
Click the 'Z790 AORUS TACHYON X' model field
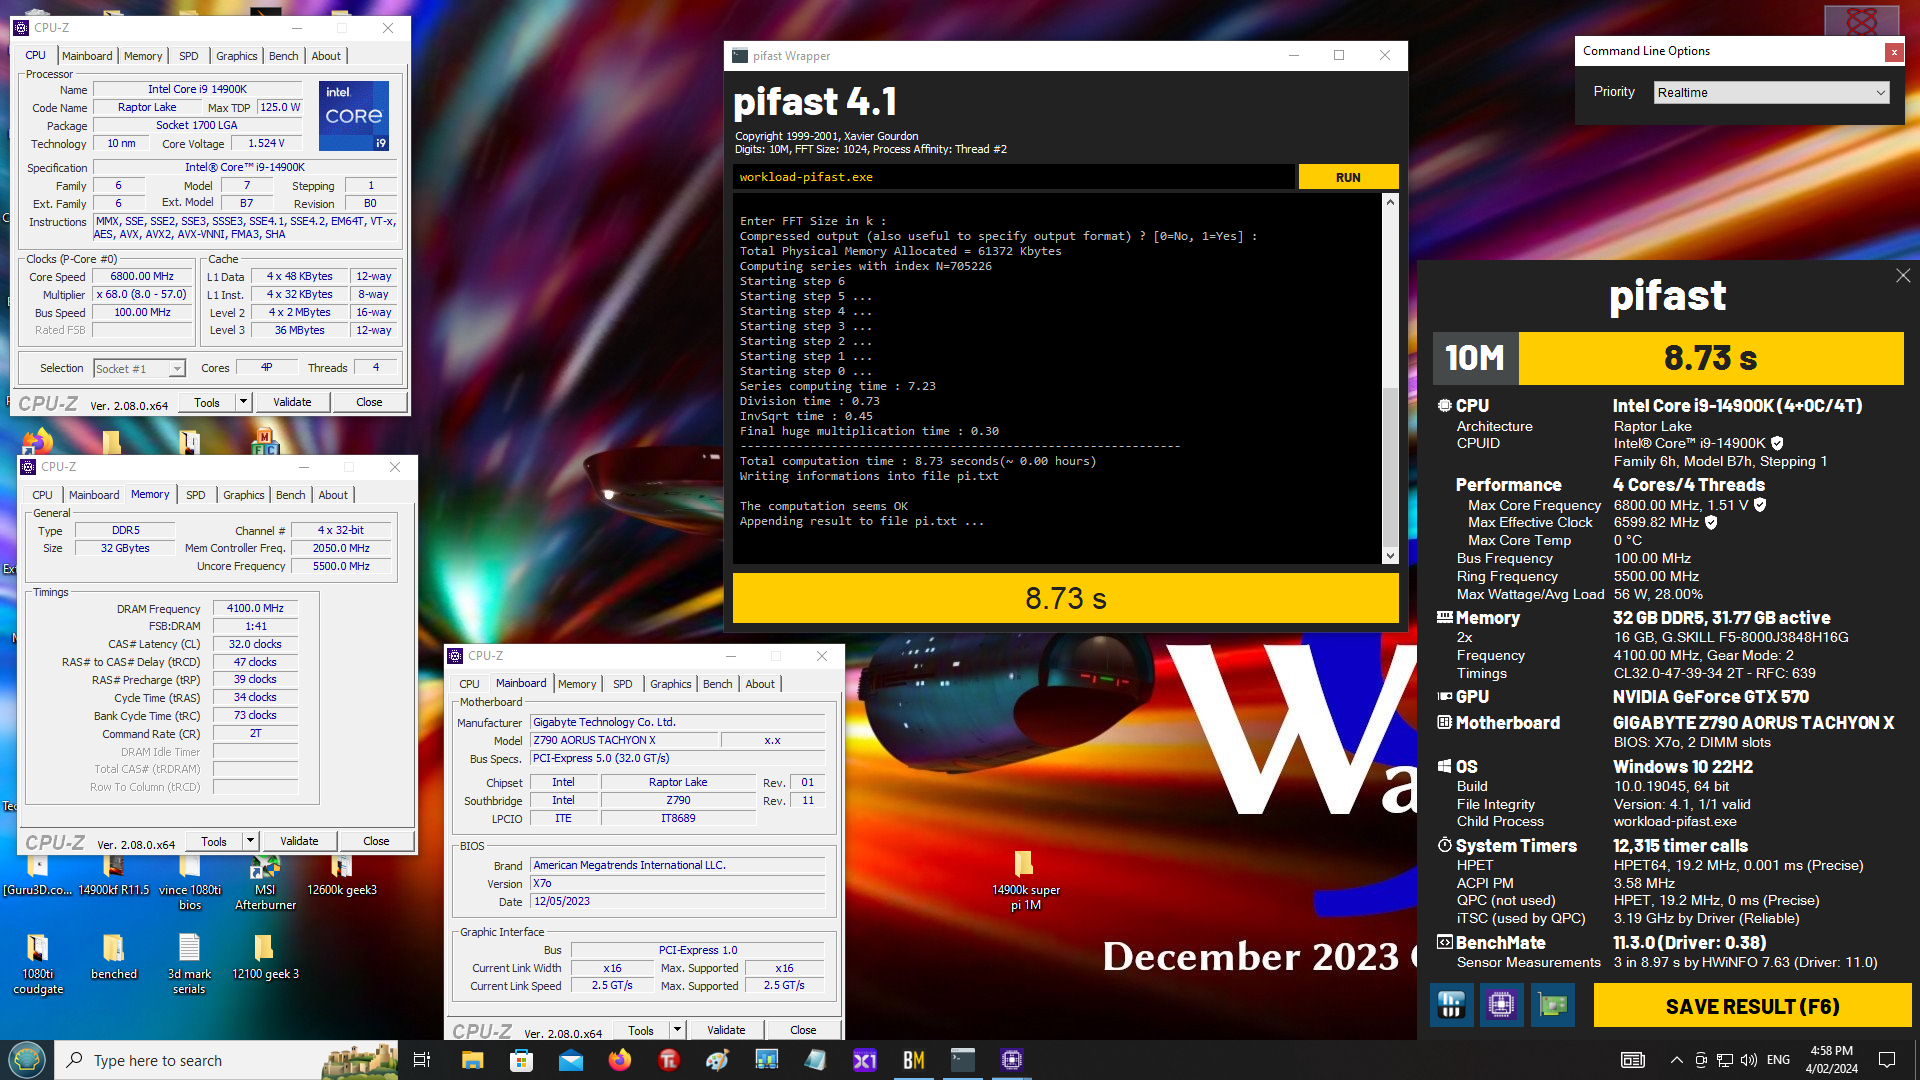tap(624, 740)
